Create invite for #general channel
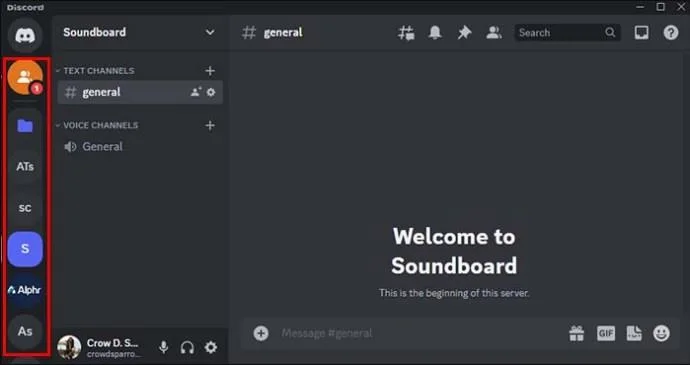This screenshot has width=690, height=365. click(x=196, y=92)
